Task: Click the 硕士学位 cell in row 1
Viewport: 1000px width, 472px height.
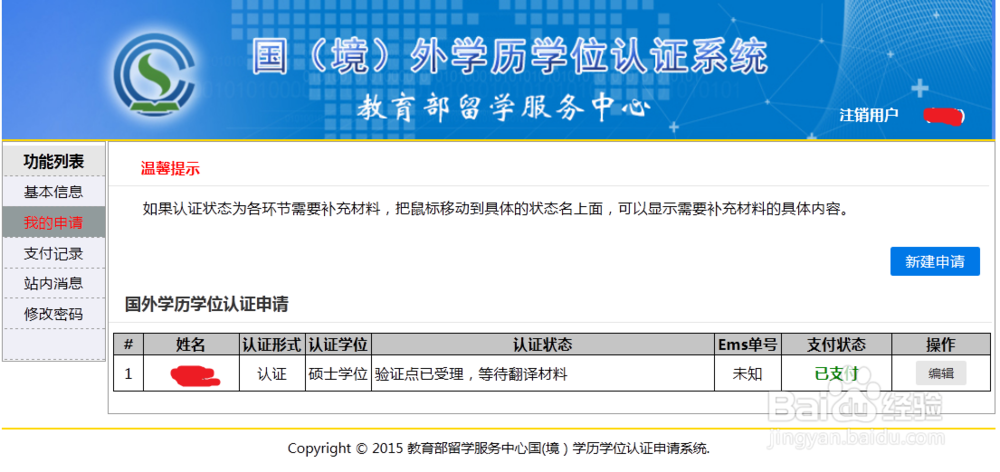Action: pyautogui.click(x=339, y=374)
